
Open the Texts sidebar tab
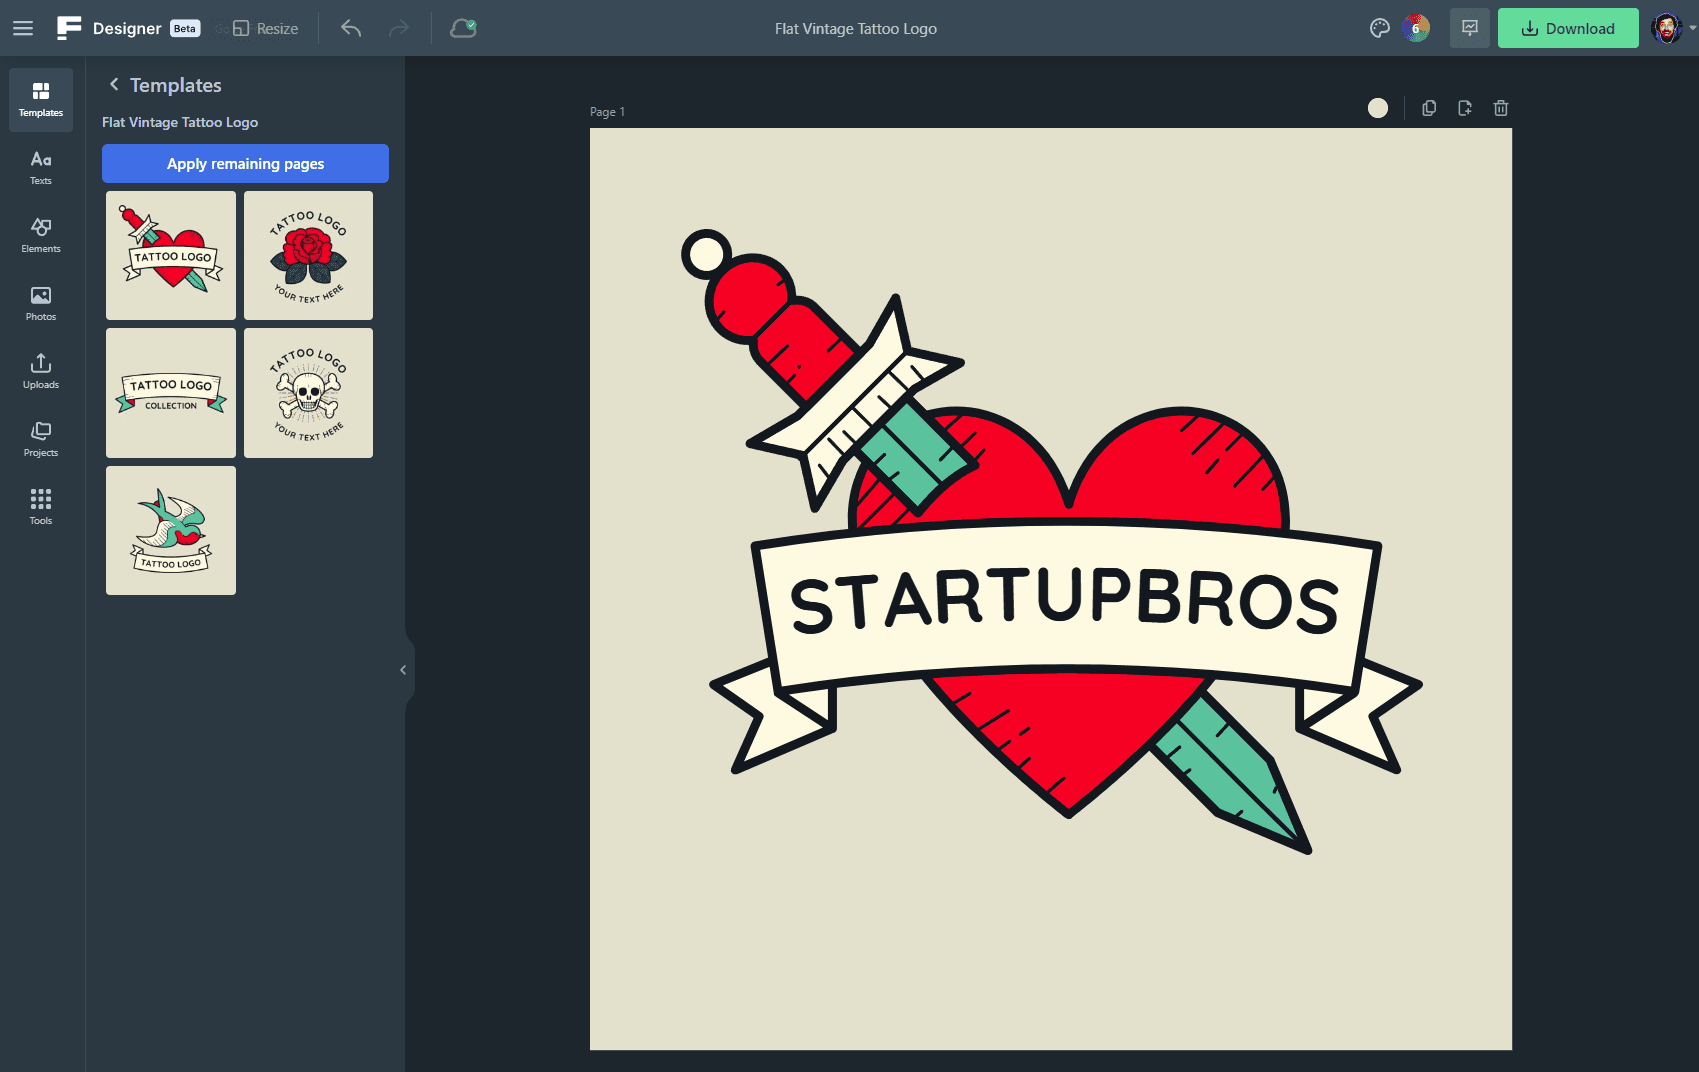click(x=41, y=168)
